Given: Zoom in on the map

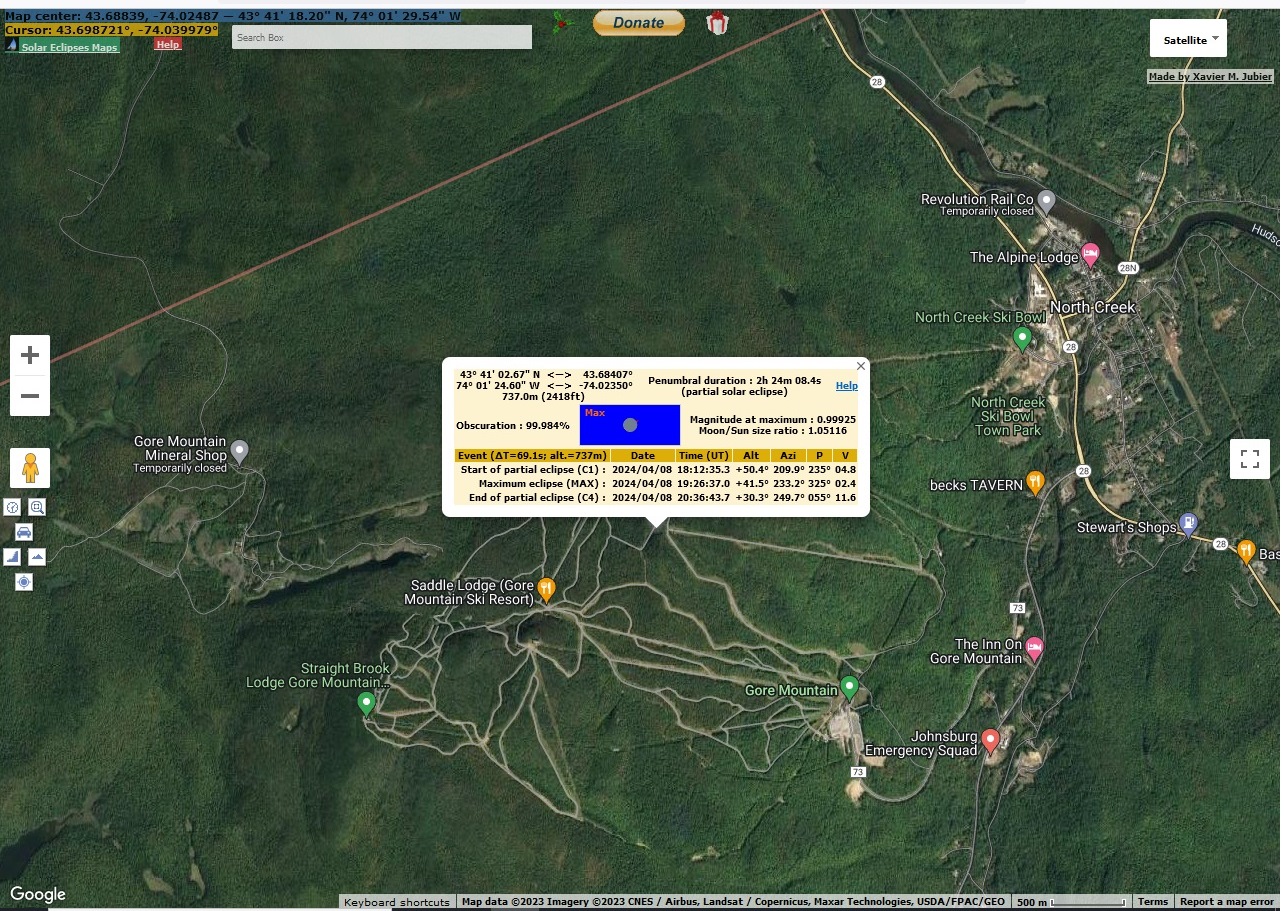Looking at the screenshot, I should point(30,355).
